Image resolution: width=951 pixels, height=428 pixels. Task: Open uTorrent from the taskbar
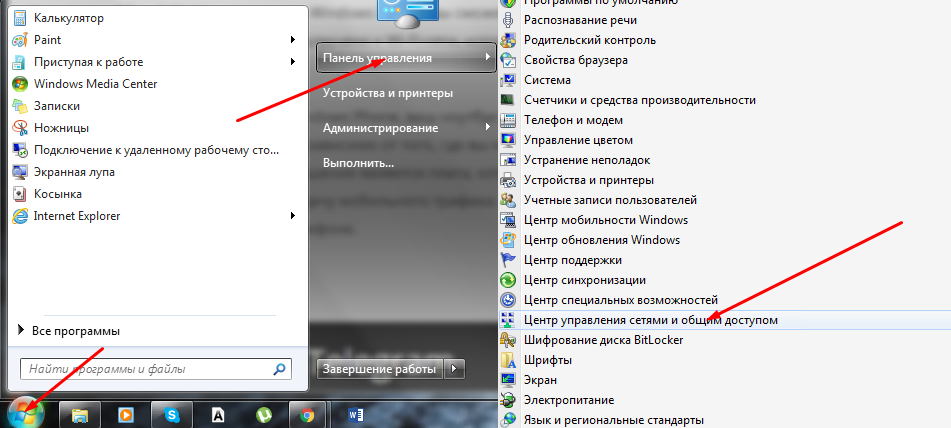264,415
